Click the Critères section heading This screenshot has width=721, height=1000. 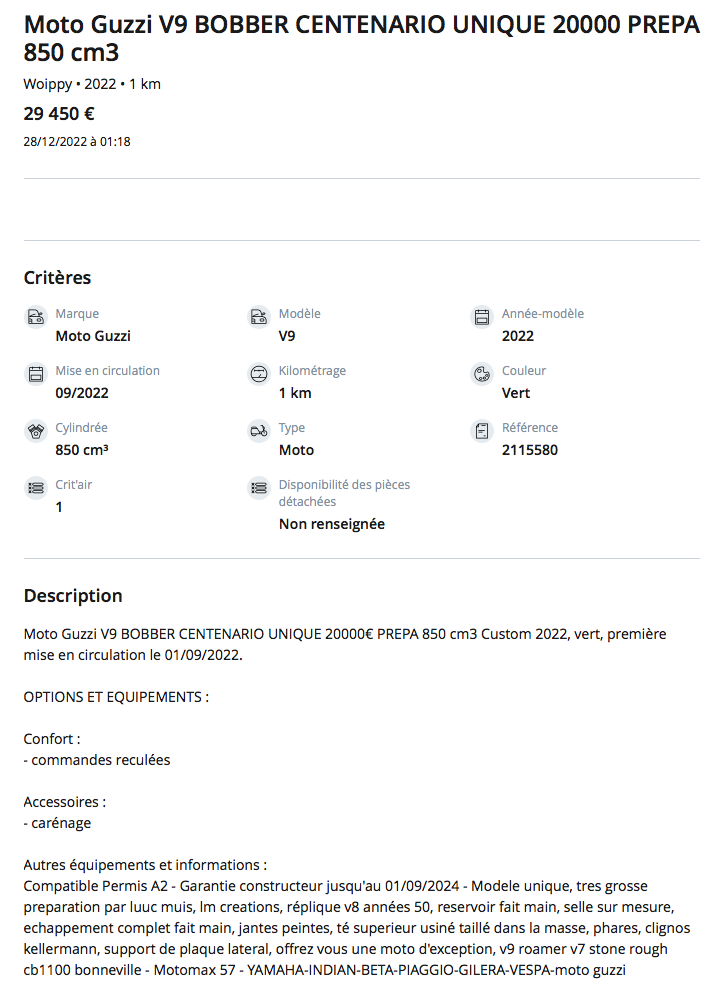[x=57, y=277]
